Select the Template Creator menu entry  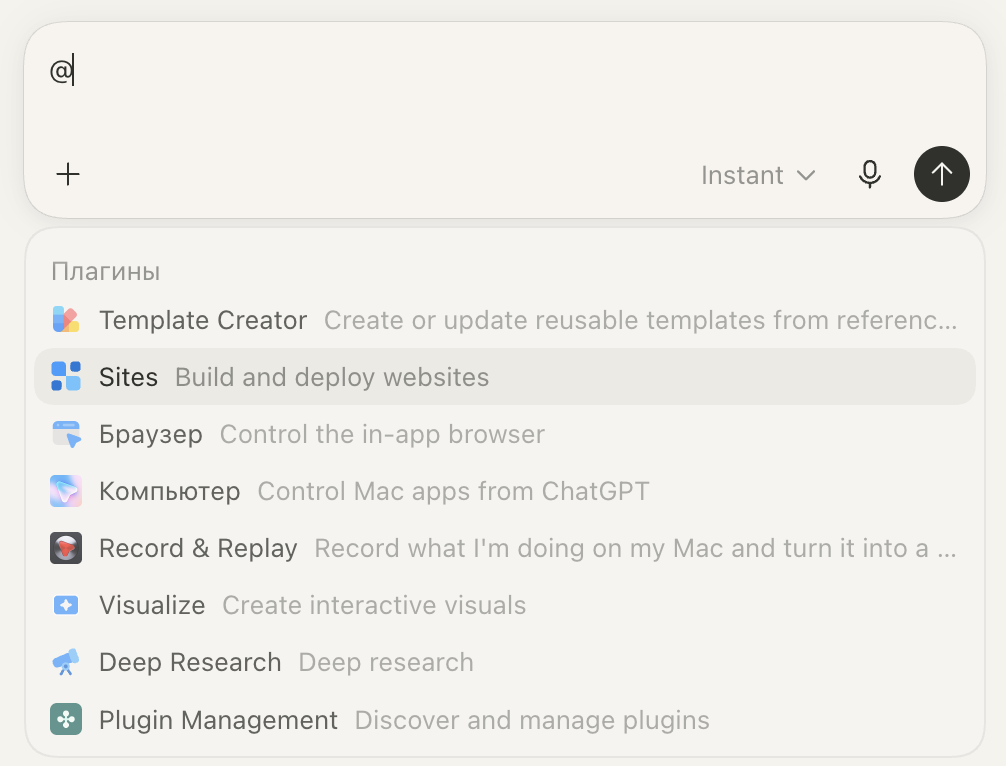point(505,319)
